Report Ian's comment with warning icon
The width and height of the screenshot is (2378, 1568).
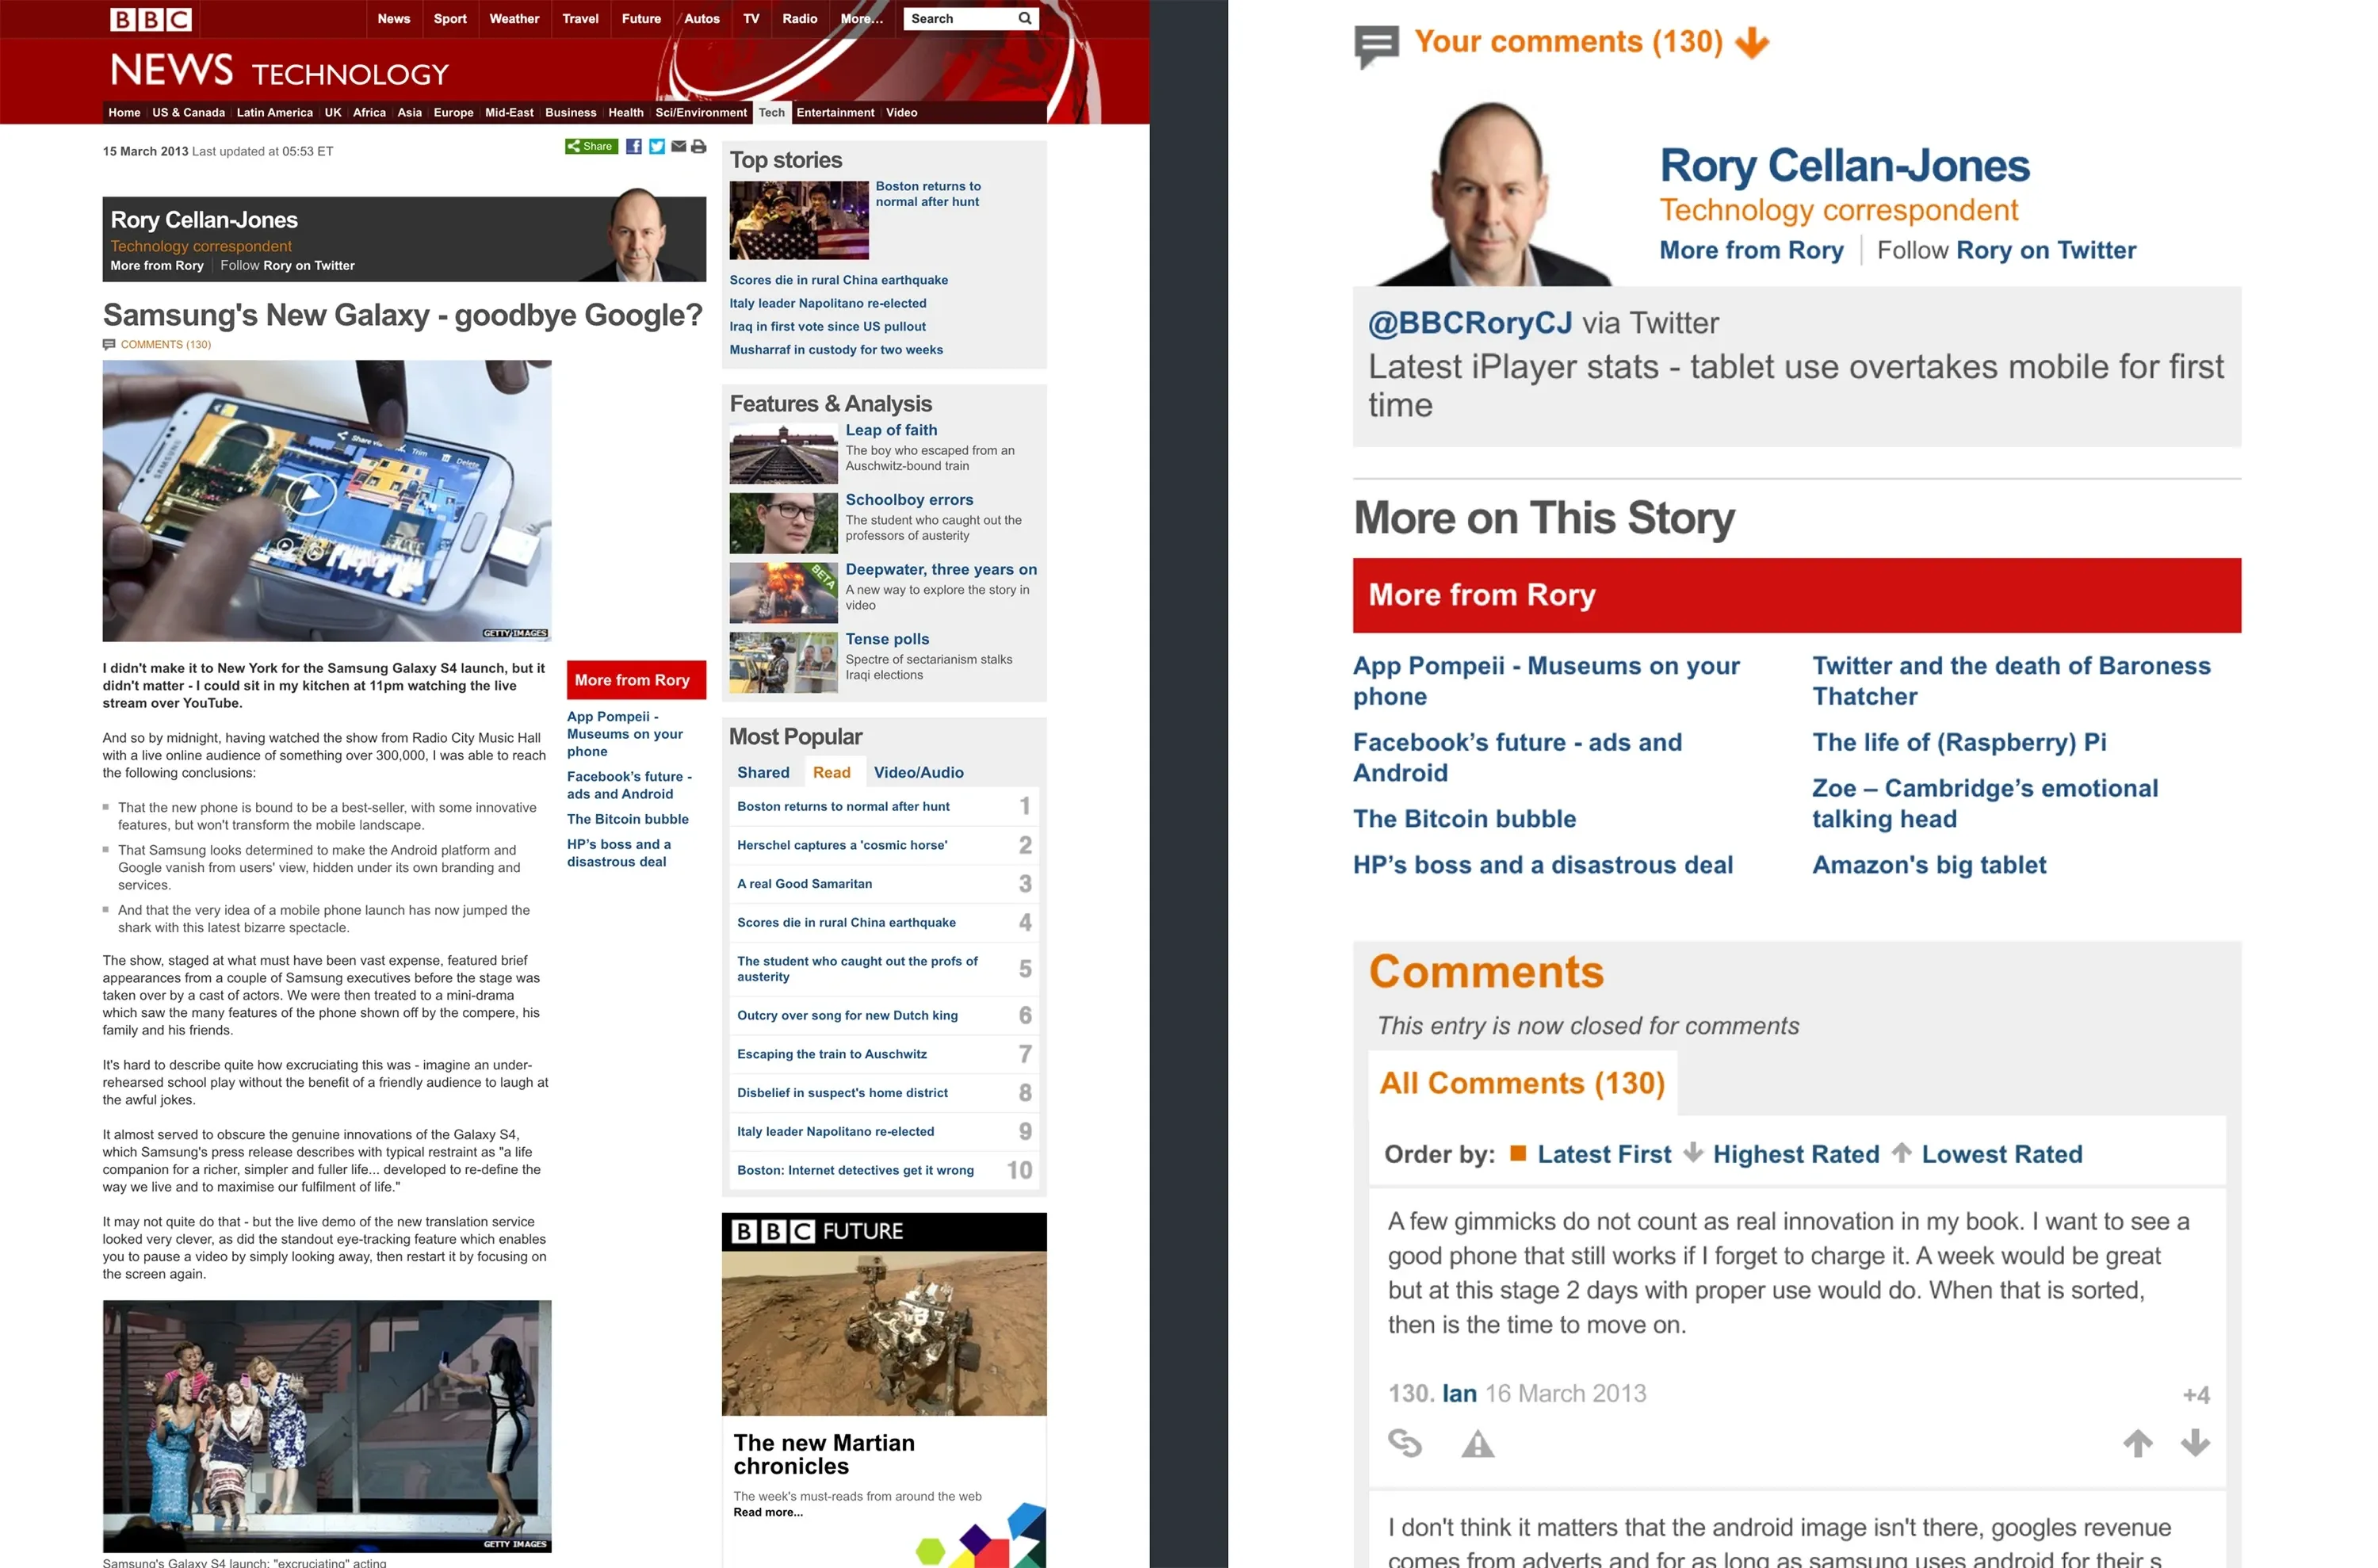1477,1443
